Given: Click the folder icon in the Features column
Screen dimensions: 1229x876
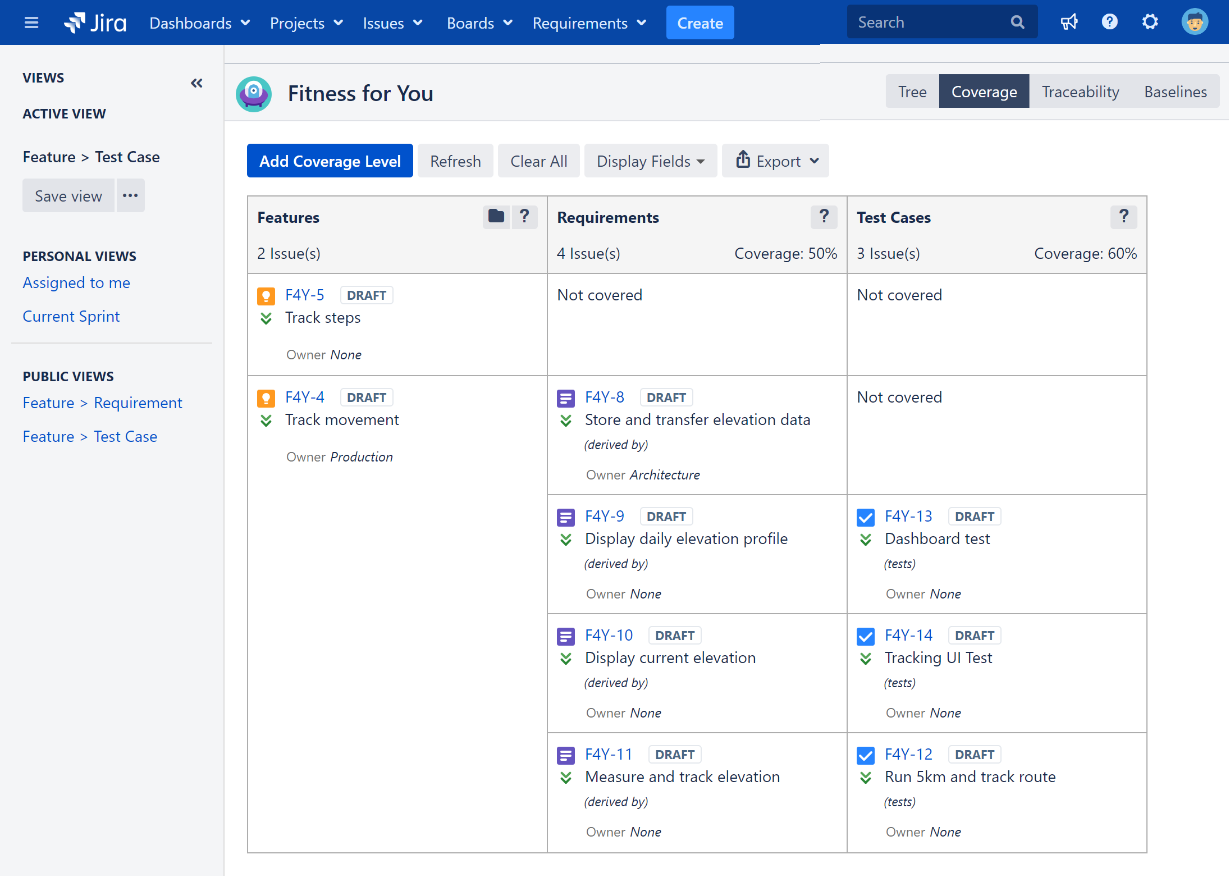Looking at the screenshot, I should (496, 217).
